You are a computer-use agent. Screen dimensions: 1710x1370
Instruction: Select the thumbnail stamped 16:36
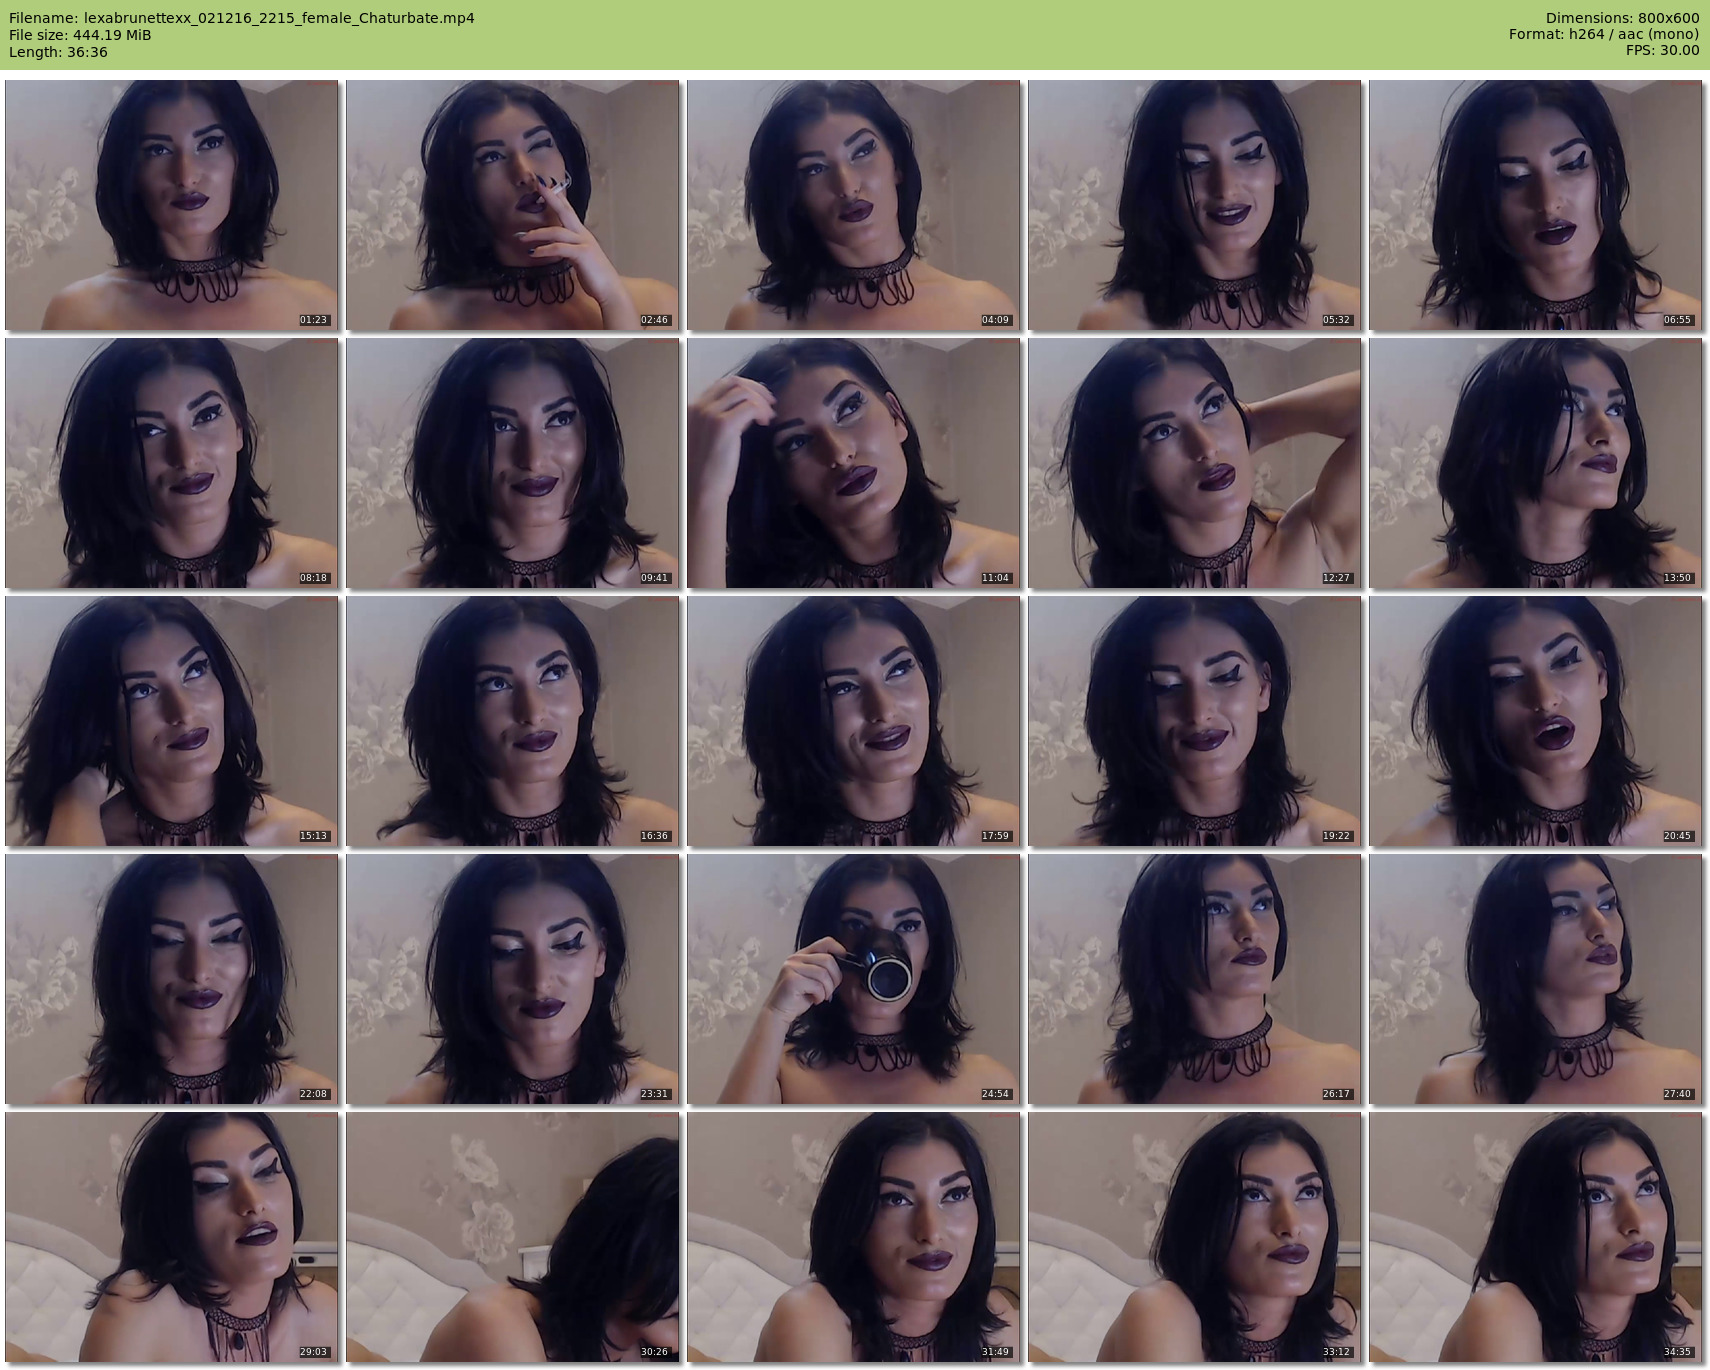tap(513, 721)
